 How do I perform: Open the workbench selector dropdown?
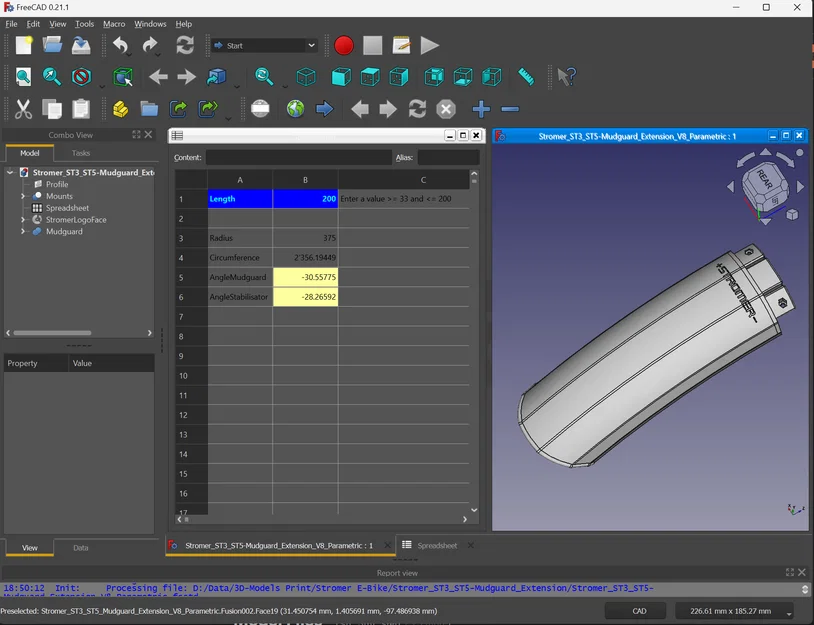coord(265,46)
